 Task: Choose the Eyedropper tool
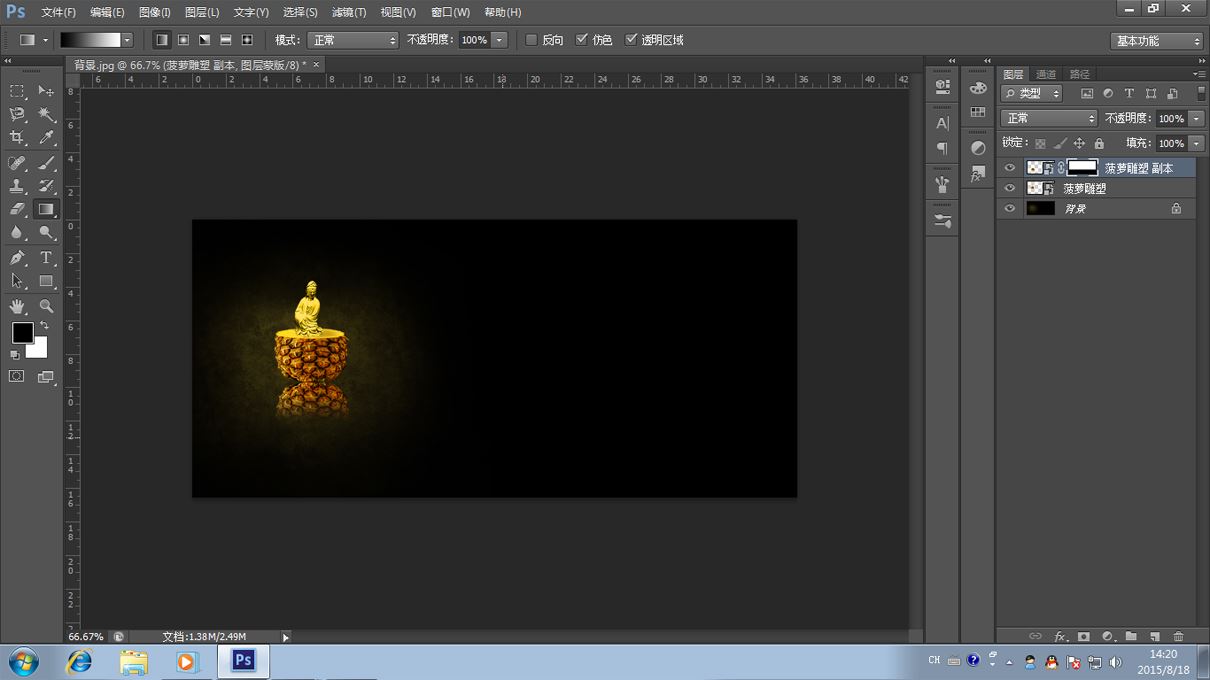pos(47,138)
